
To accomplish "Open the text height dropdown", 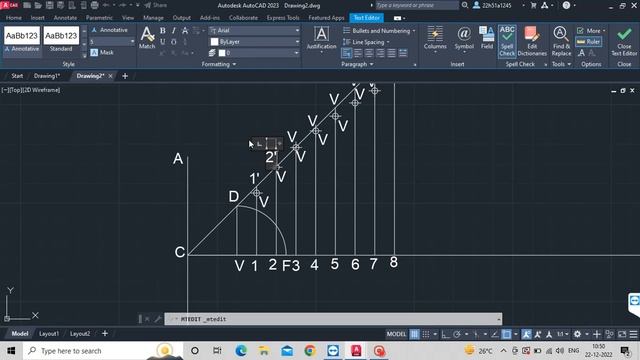I will click(x=132, y=42).
